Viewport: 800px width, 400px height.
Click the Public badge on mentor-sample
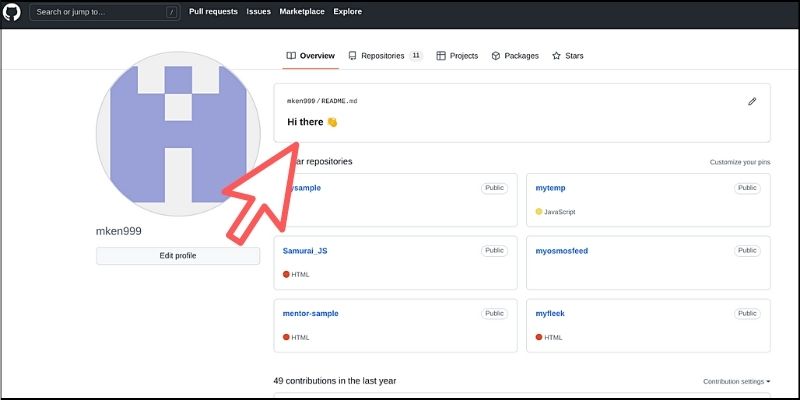[494, 314]
